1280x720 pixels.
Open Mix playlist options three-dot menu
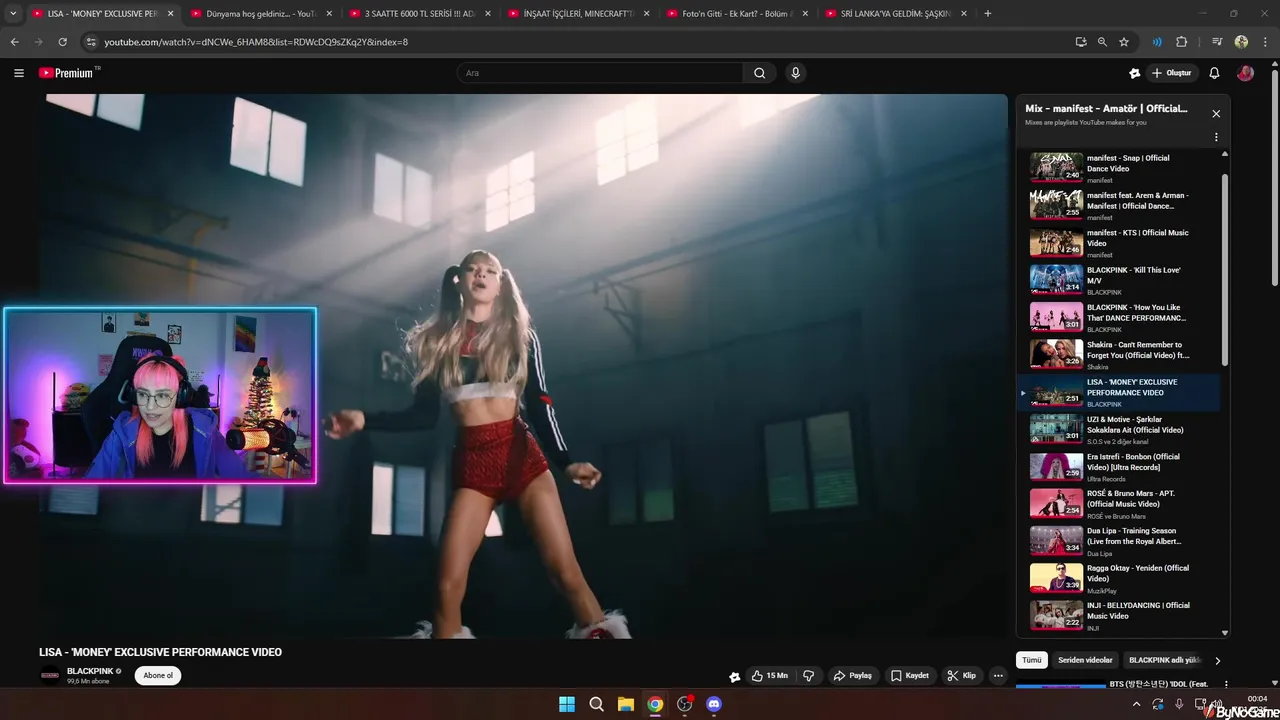(1216, 137)
